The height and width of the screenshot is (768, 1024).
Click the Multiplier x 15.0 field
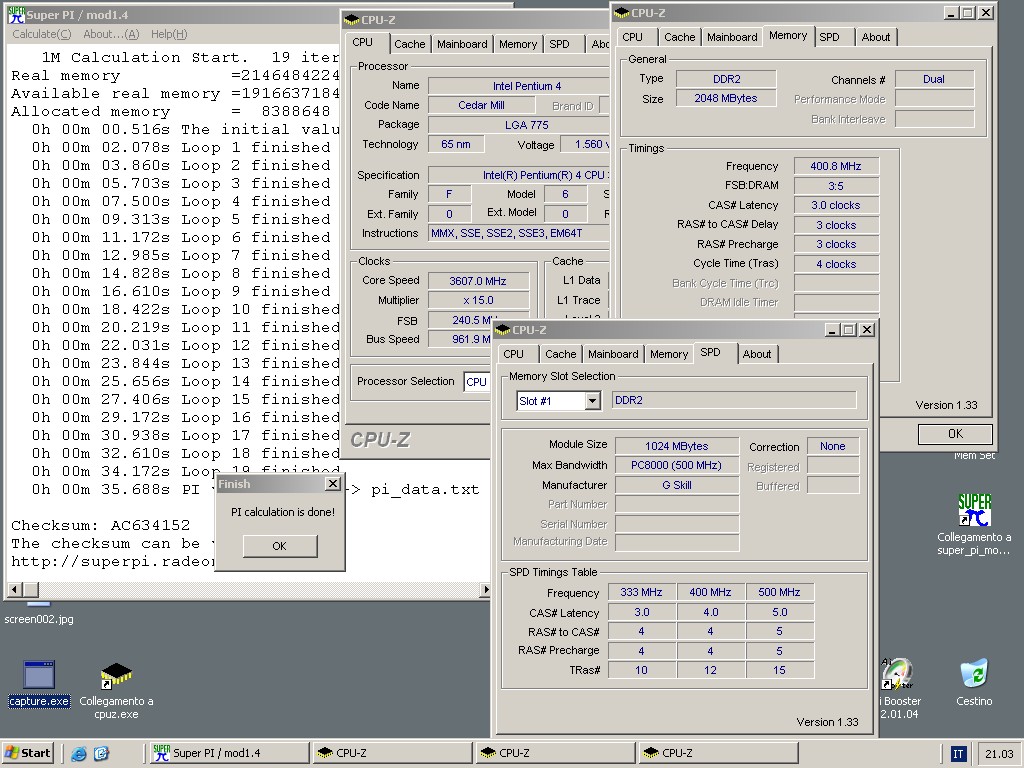pyautogui.click(x=478, y=300)
